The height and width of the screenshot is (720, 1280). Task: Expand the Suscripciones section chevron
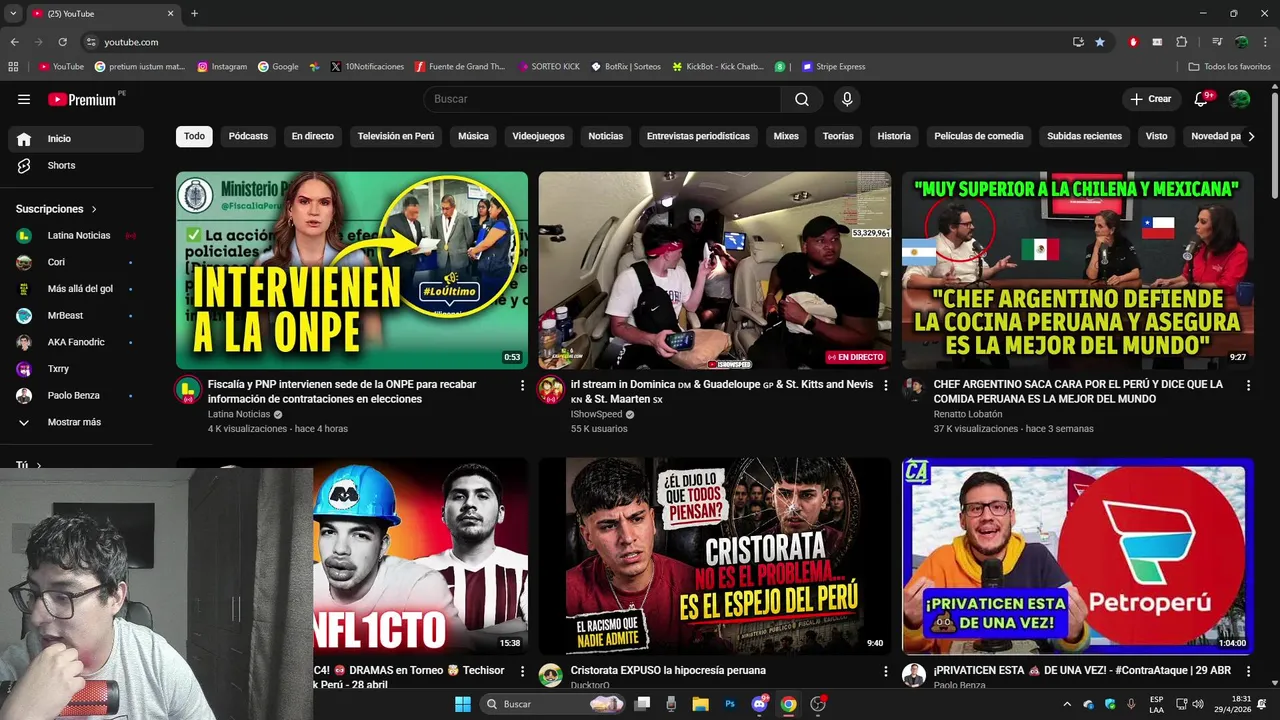95,209
